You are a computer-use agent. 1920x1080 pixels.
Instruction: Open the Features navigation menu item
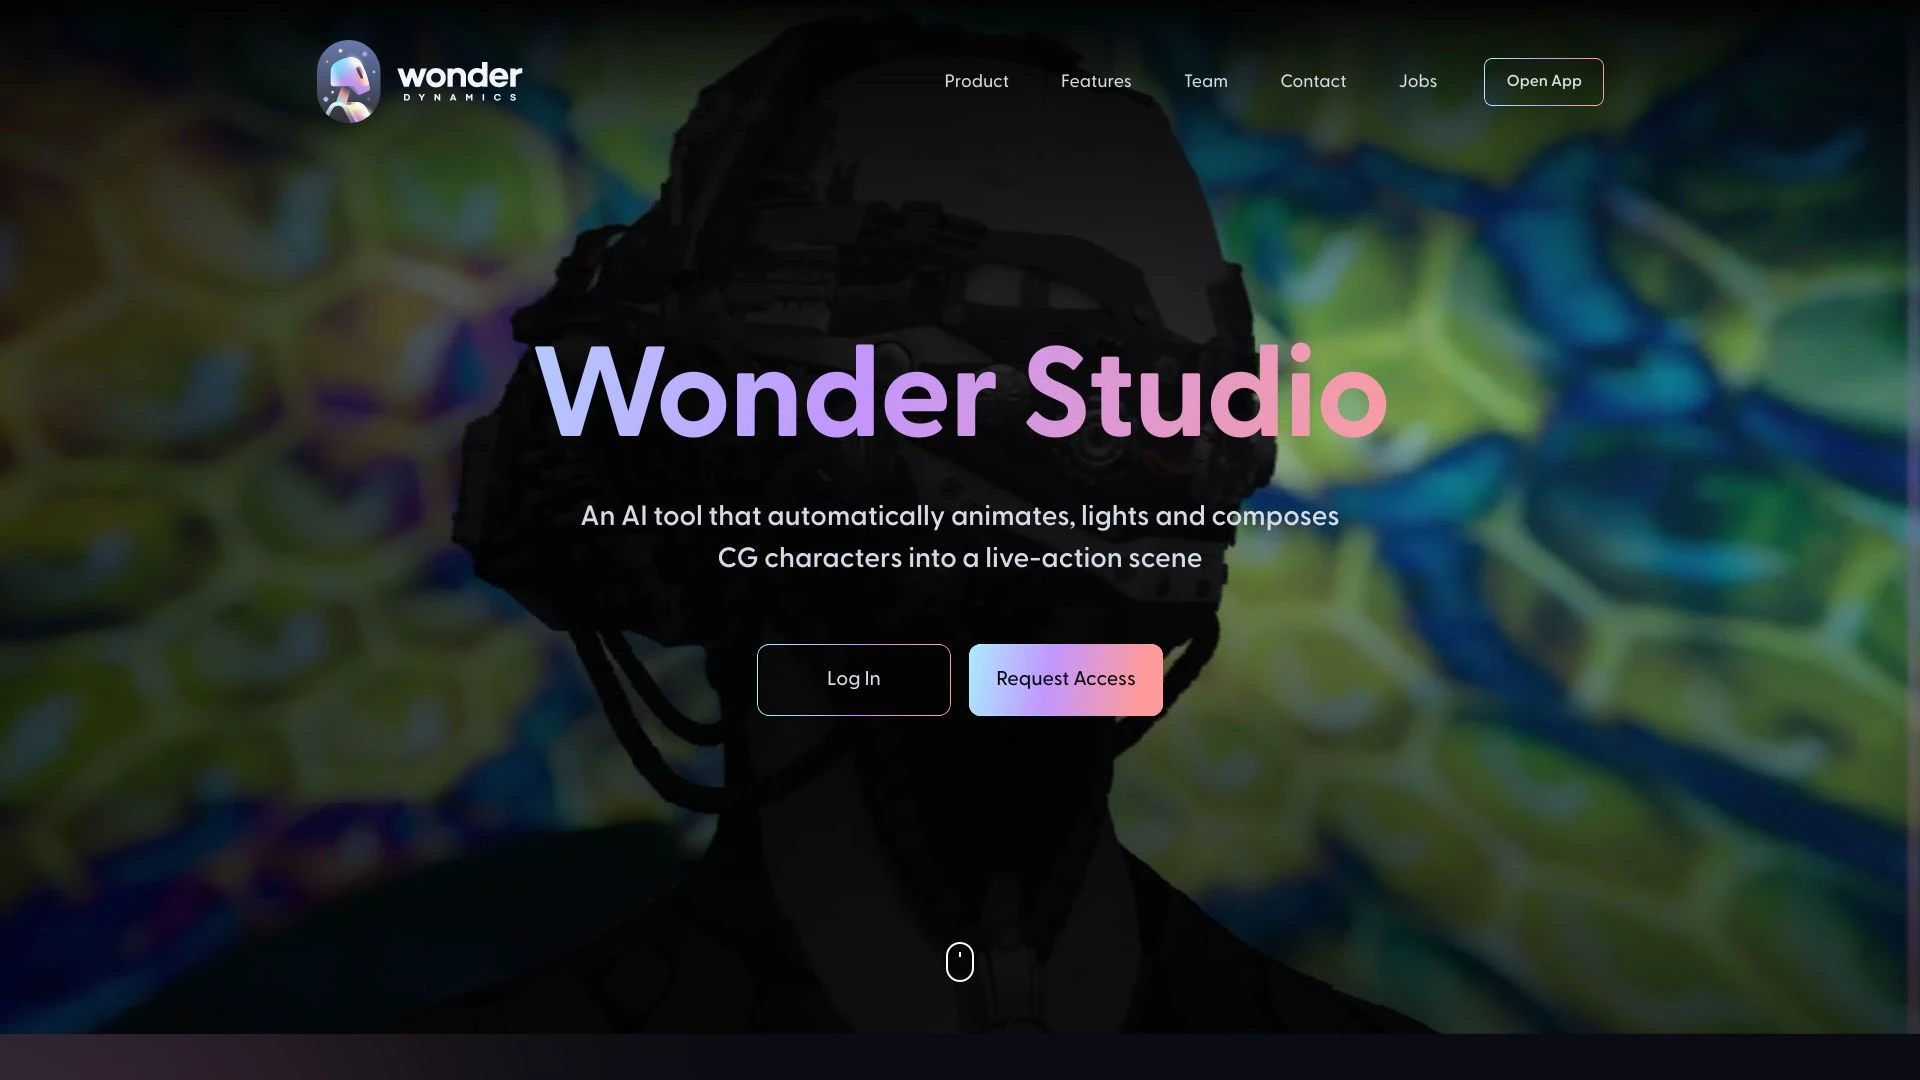[1096, 82]
